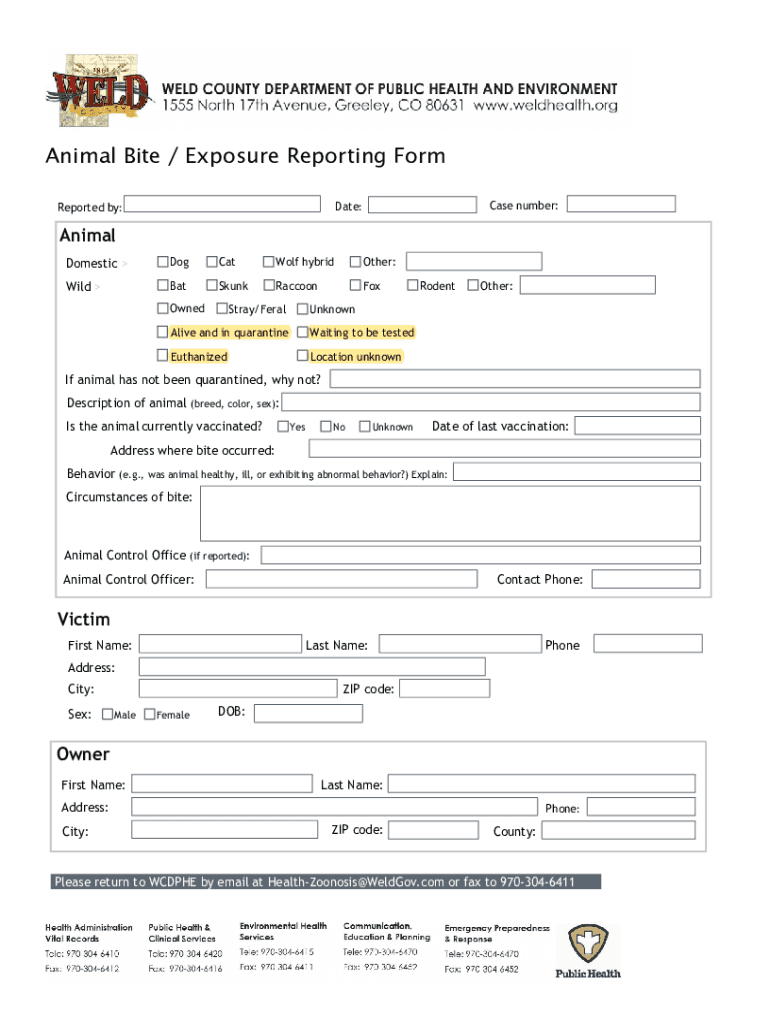The height and width of the screenshot is (1024, 770).
Task: Click Date of last vaccination field
Action: (637, 426)
